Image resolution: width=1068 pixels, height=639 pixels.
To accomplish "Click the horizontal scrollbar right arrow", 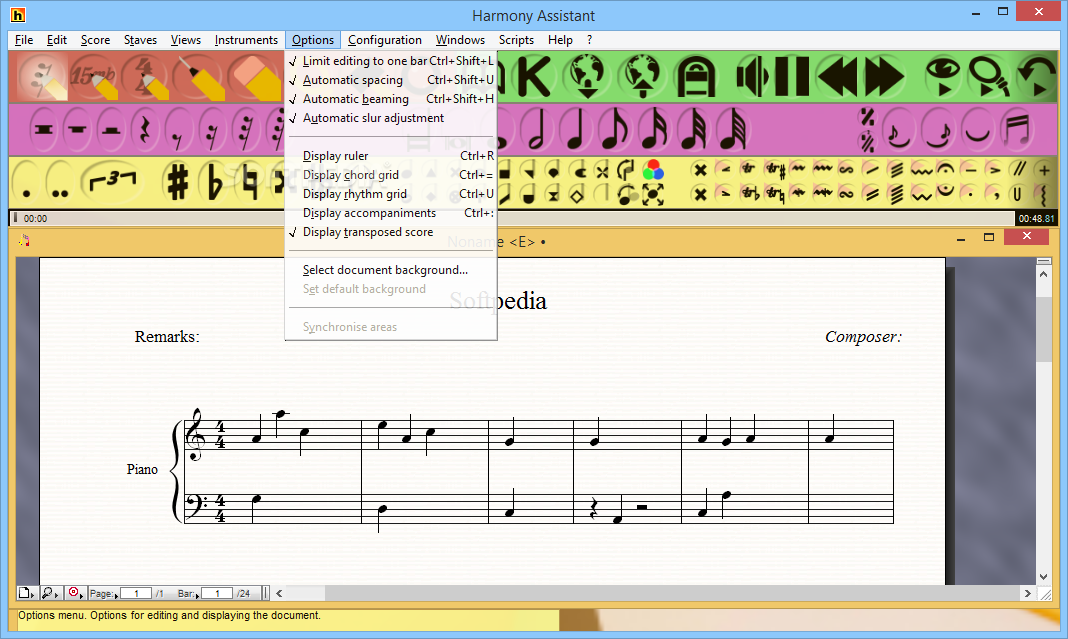I will pos(1027,593).
